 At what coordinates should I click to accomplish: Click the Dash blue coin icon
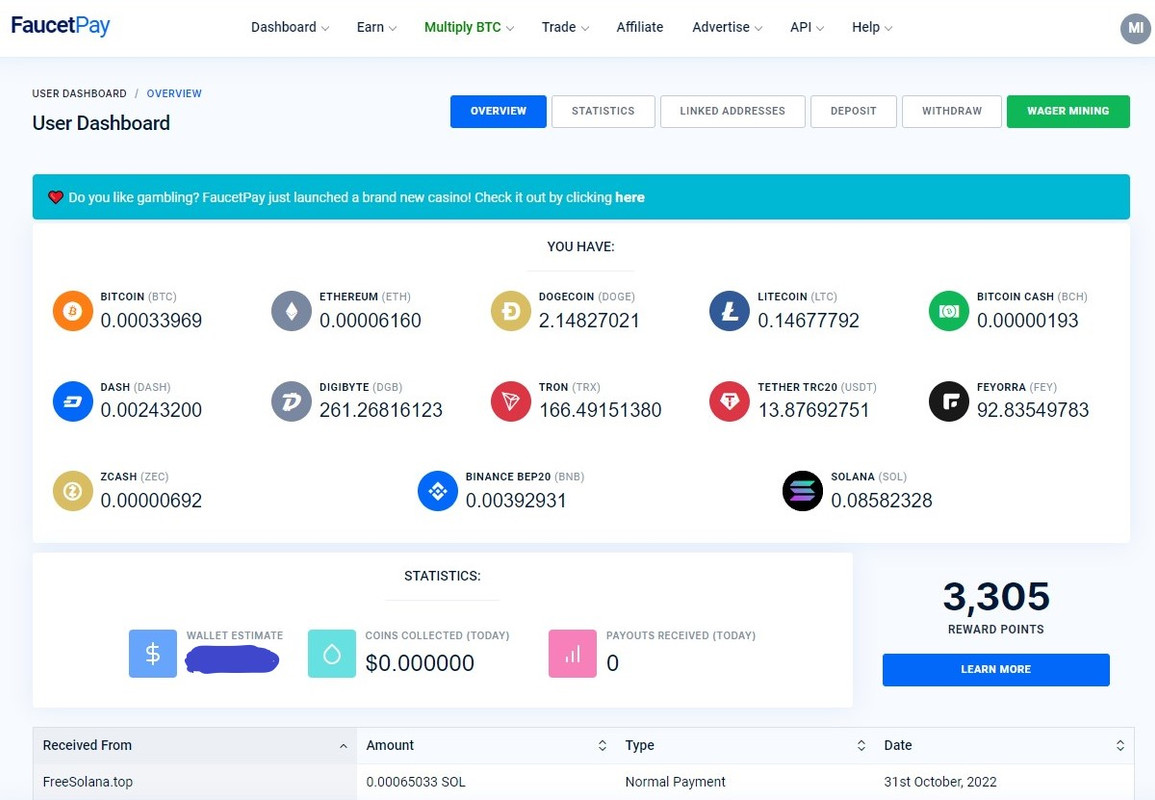(72, 401)
